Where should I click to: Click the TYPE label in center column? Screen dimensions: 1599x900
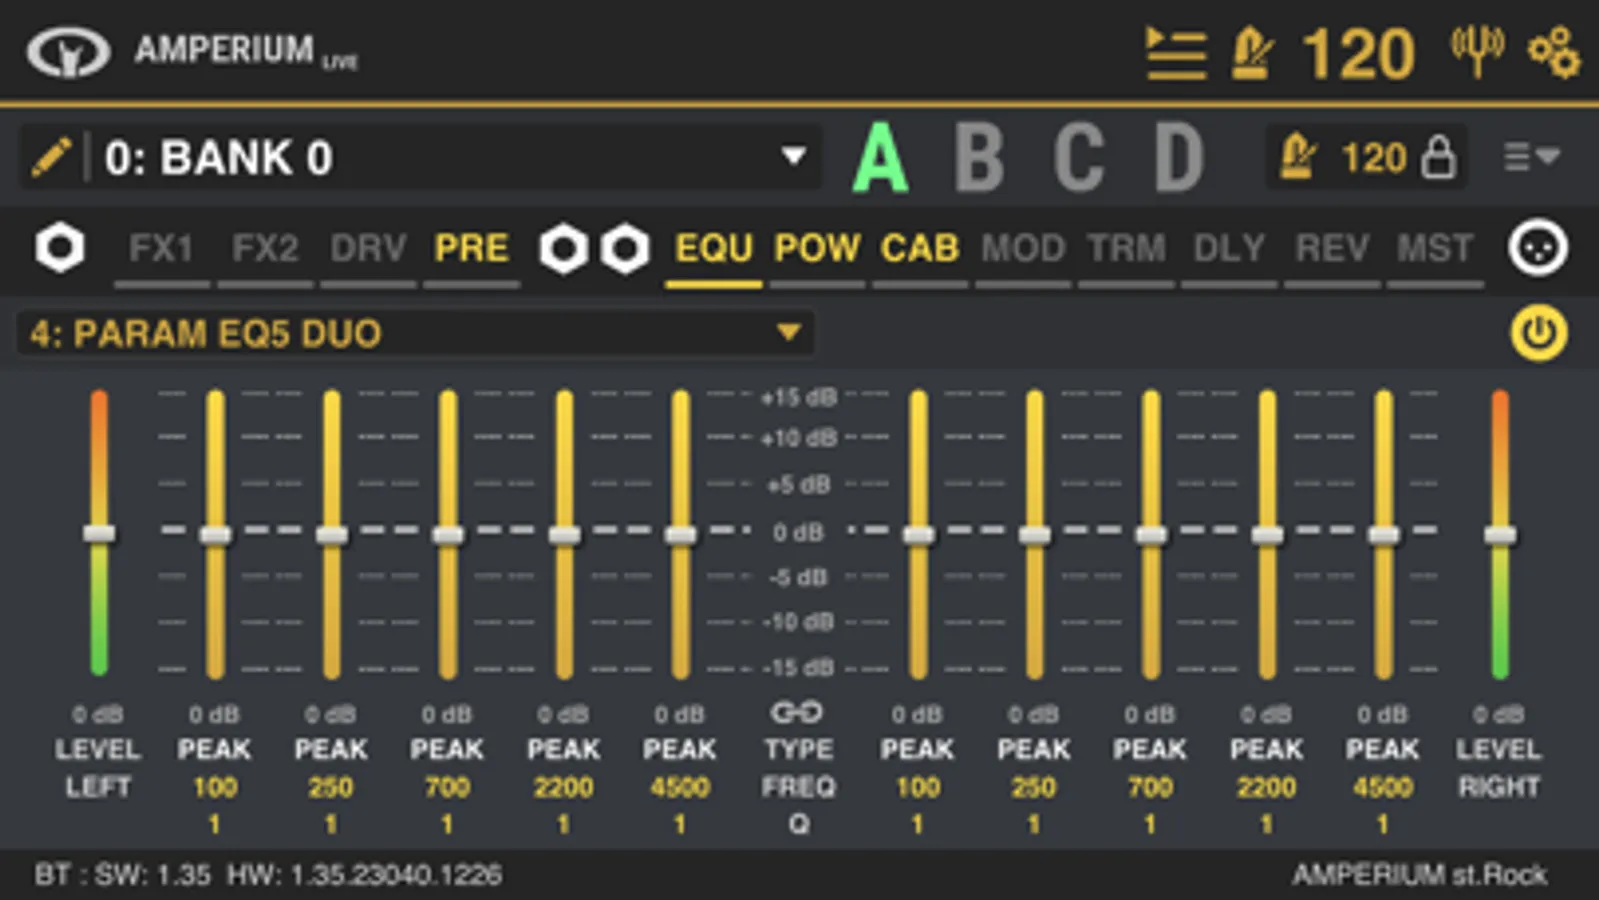coord(798,749)
